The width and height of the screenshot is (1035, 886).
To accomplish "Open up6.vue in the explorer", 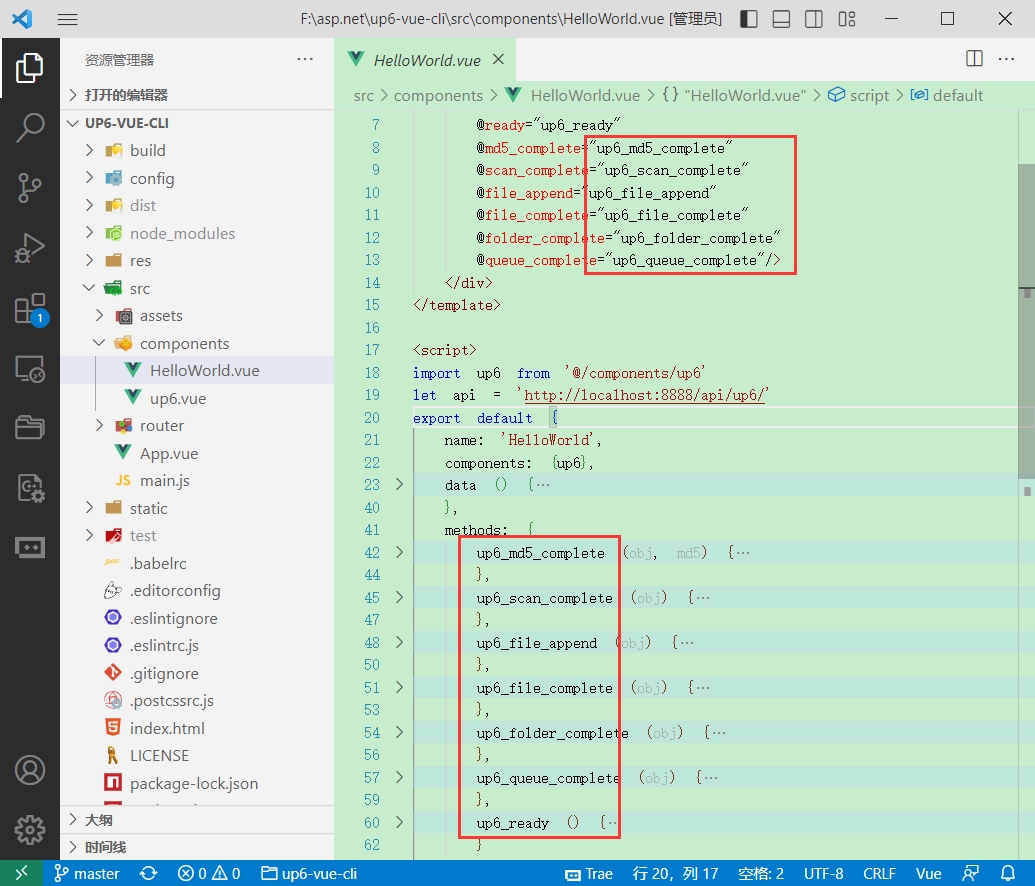I will click(177, 398).
